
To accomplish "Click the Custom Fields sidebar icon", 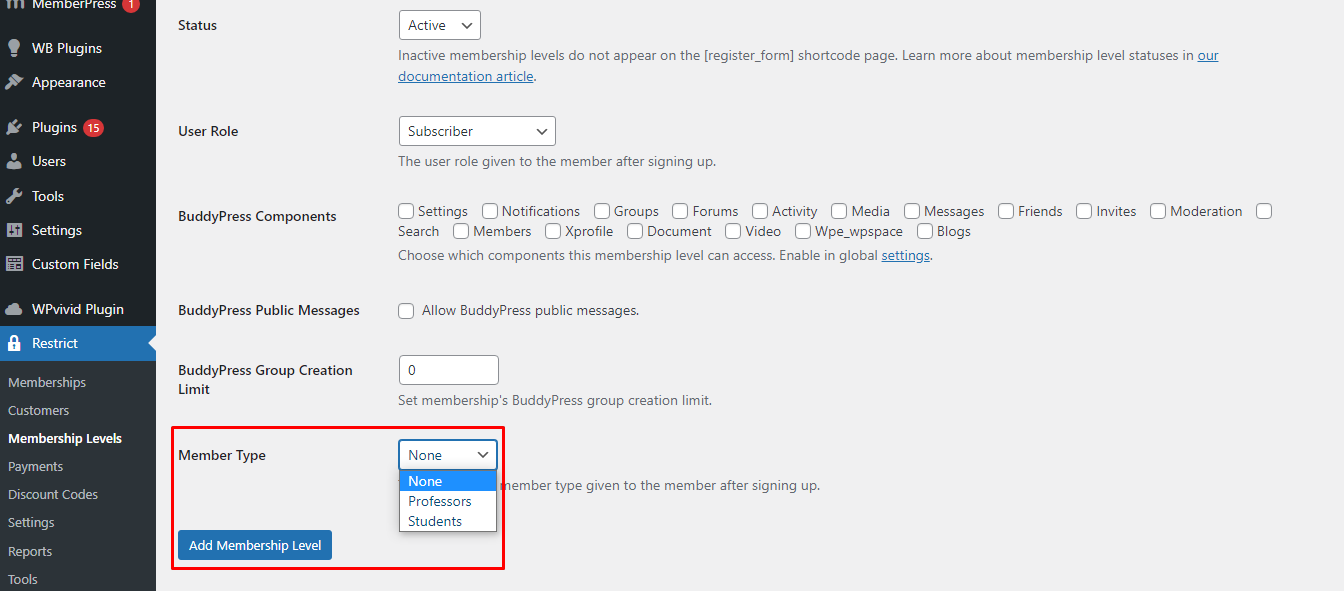I will 18,264.
